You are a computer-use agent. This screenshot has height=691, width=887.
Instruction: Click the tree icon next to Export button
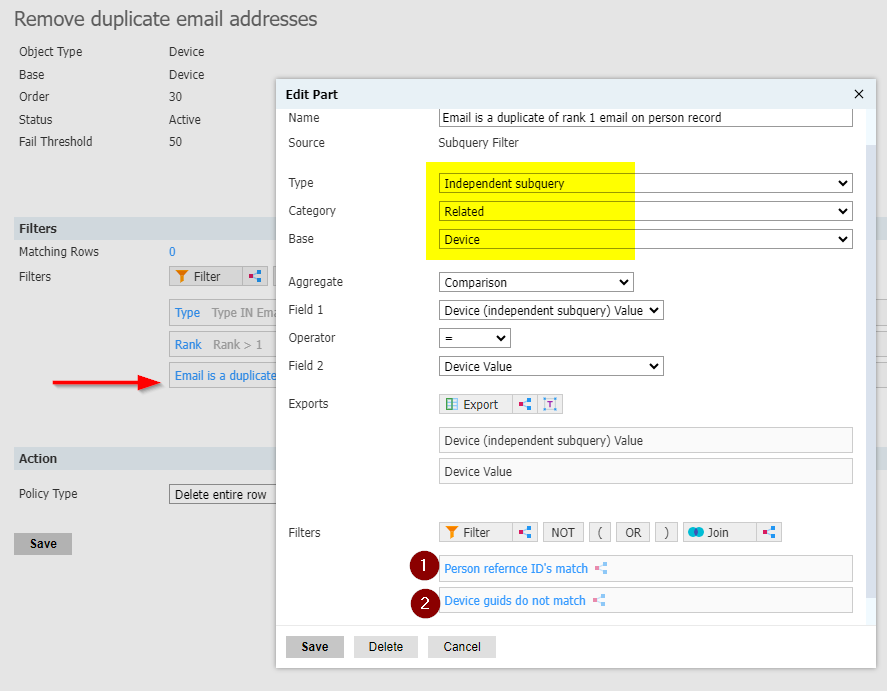pos(525,404)
